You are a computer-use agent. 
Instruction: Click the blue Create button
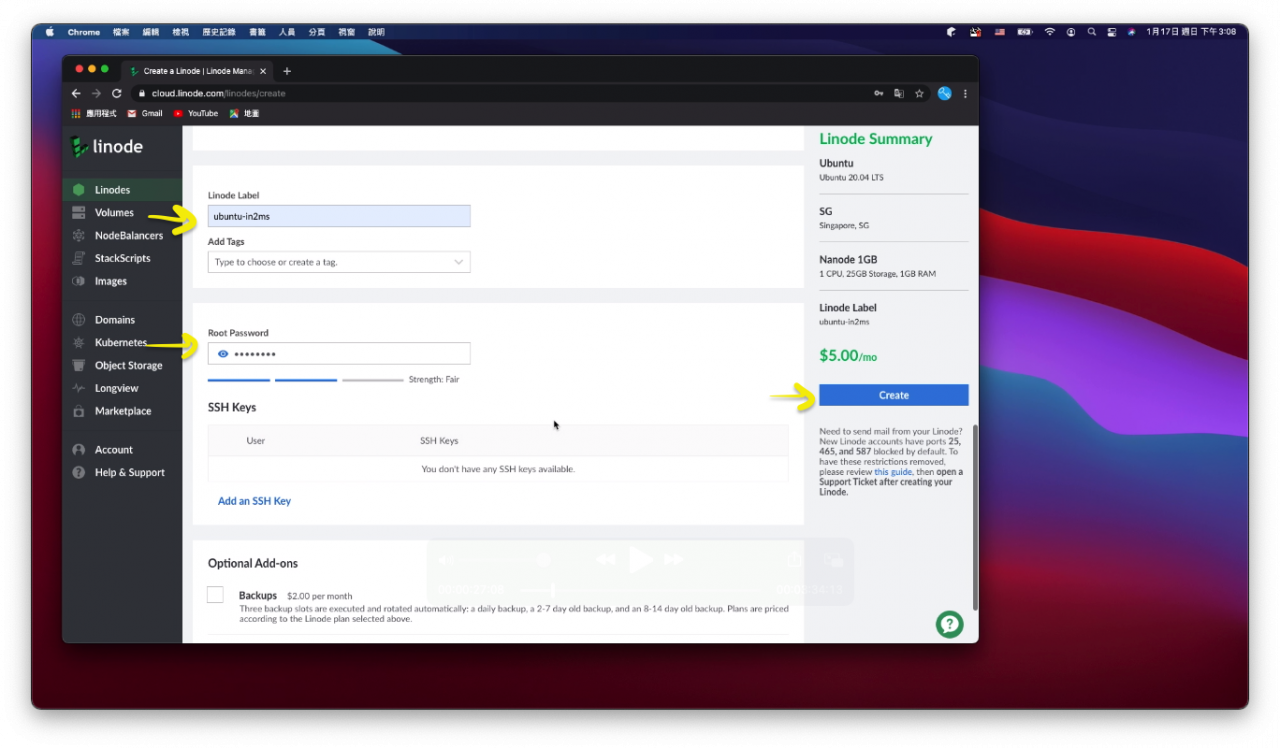tap(894, 395)
